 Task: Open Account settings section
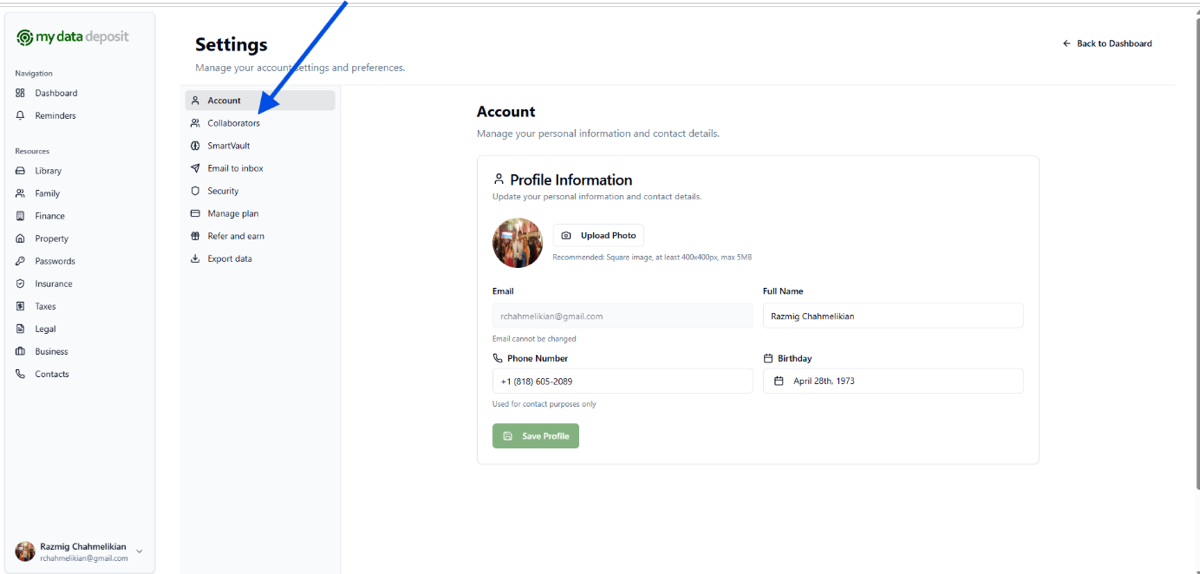click(x=260, y=101)
